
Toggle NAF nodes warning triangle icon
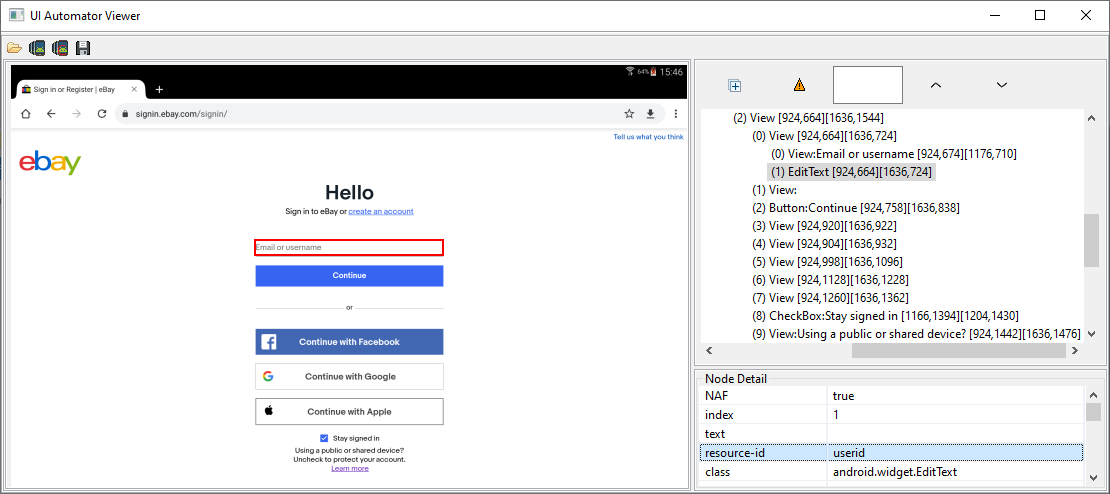(x=799, y=86)
